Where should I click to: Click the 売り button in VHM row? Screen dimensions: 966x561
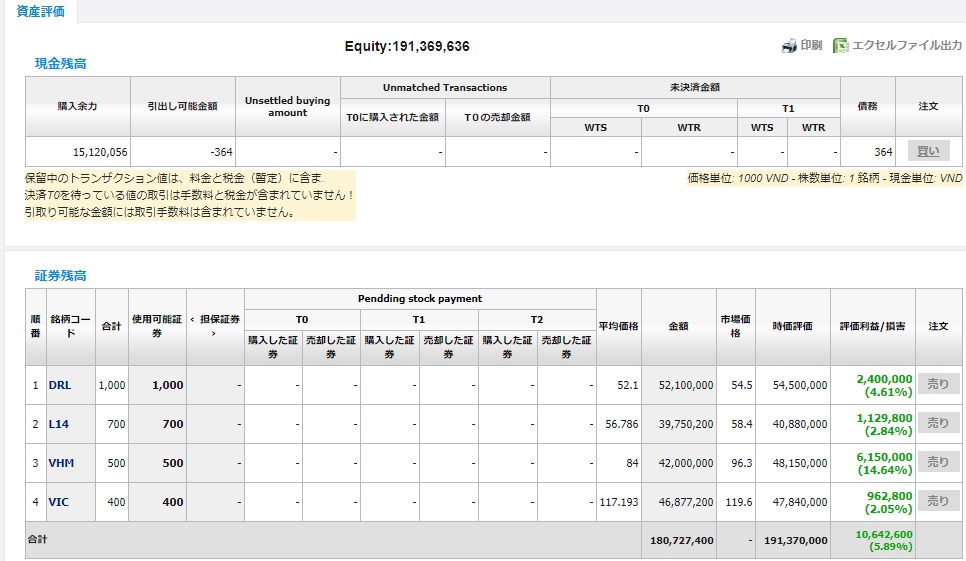click(937, 462)
